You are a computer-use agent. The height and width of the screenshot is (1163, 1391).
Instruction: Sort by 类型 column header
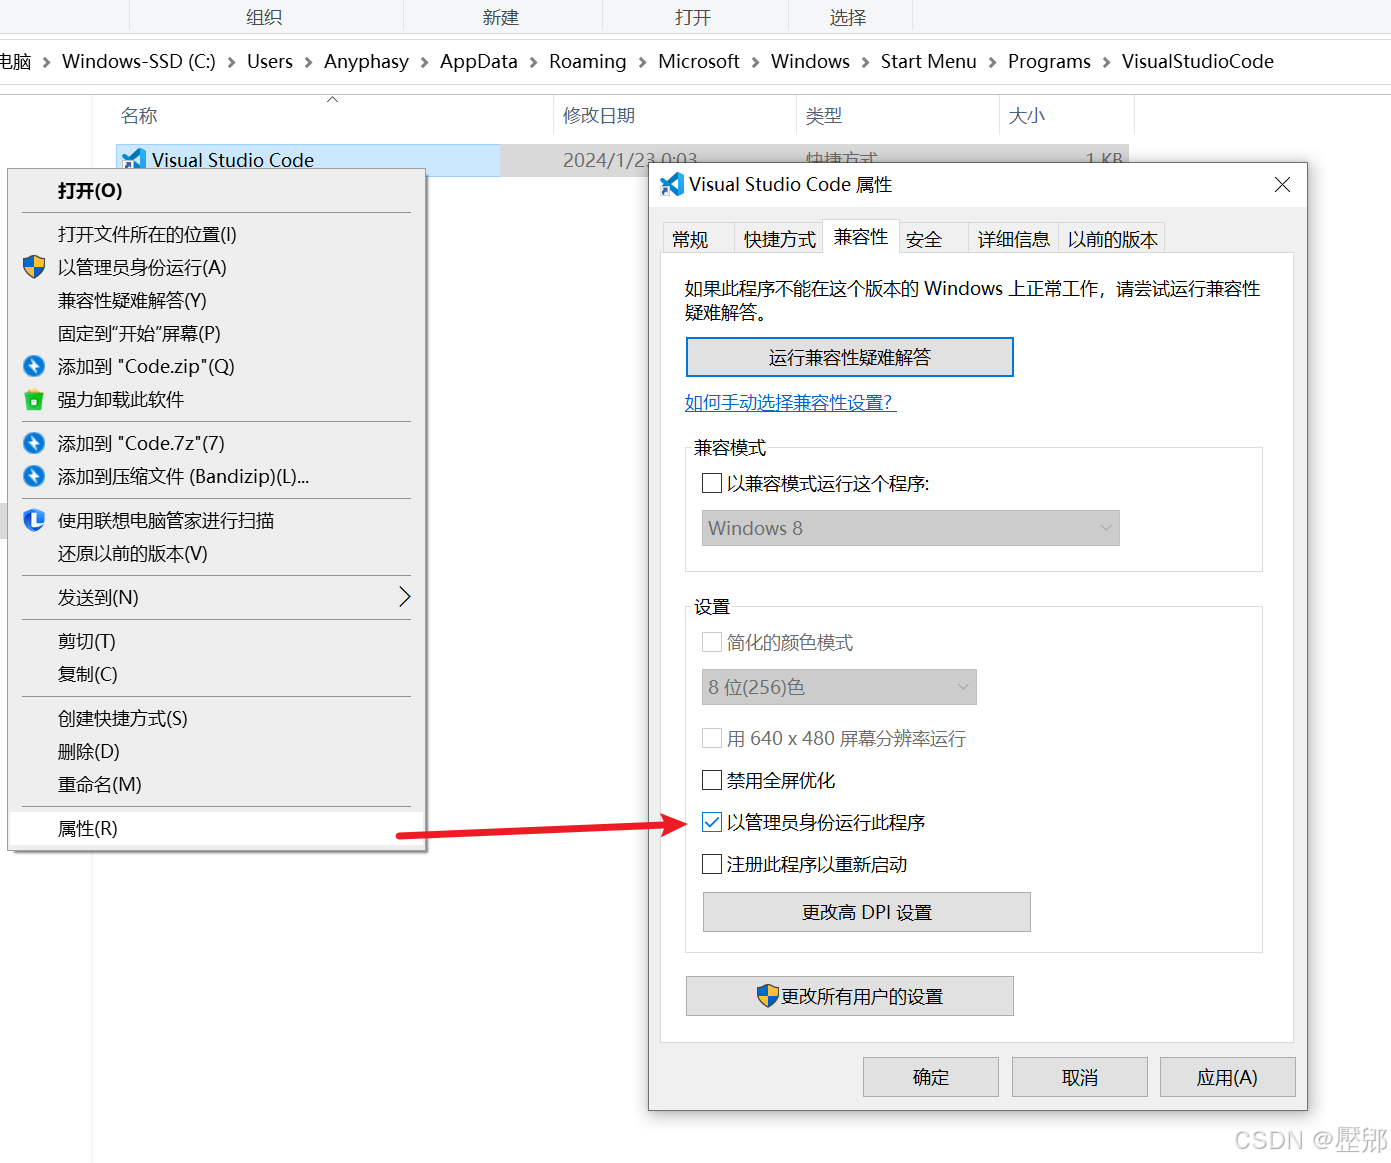click(x=898, y=115)
